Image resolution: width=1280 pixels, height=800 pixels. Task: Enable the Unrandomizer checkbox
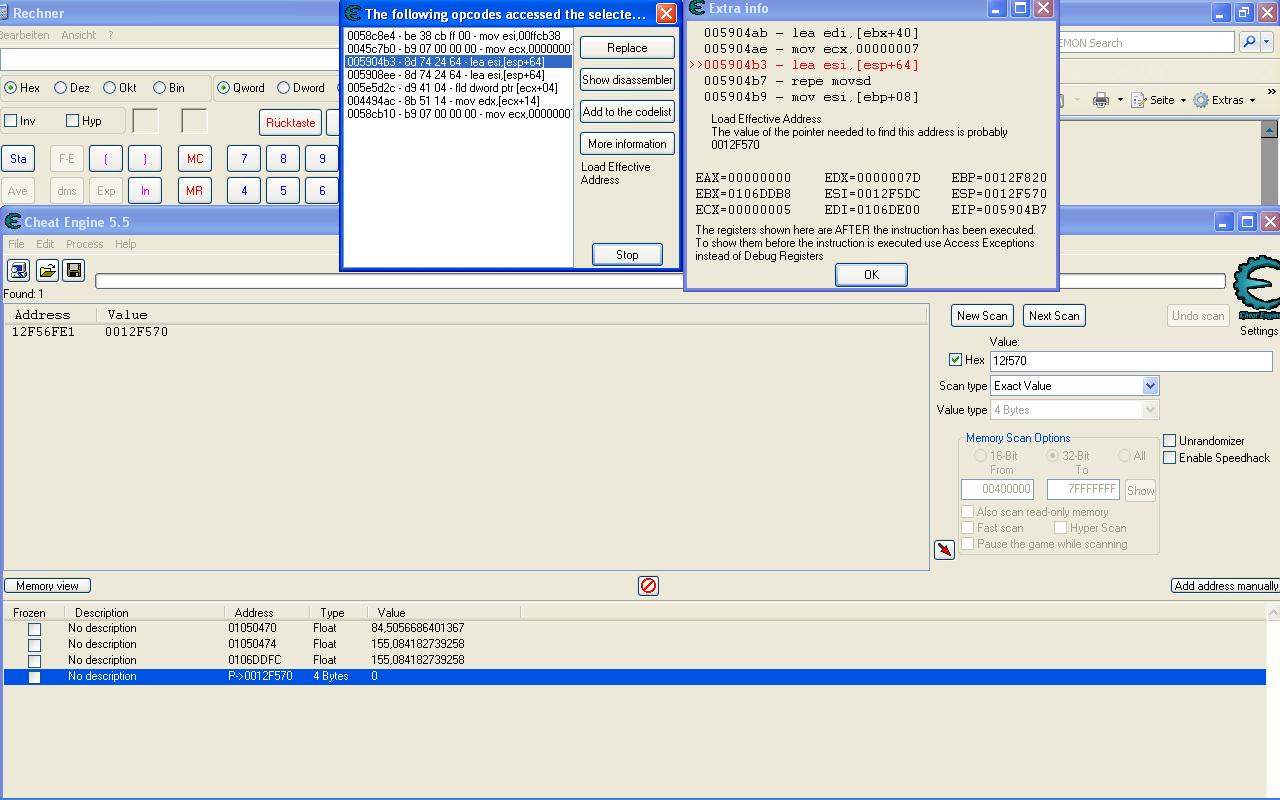[1169, 441]
